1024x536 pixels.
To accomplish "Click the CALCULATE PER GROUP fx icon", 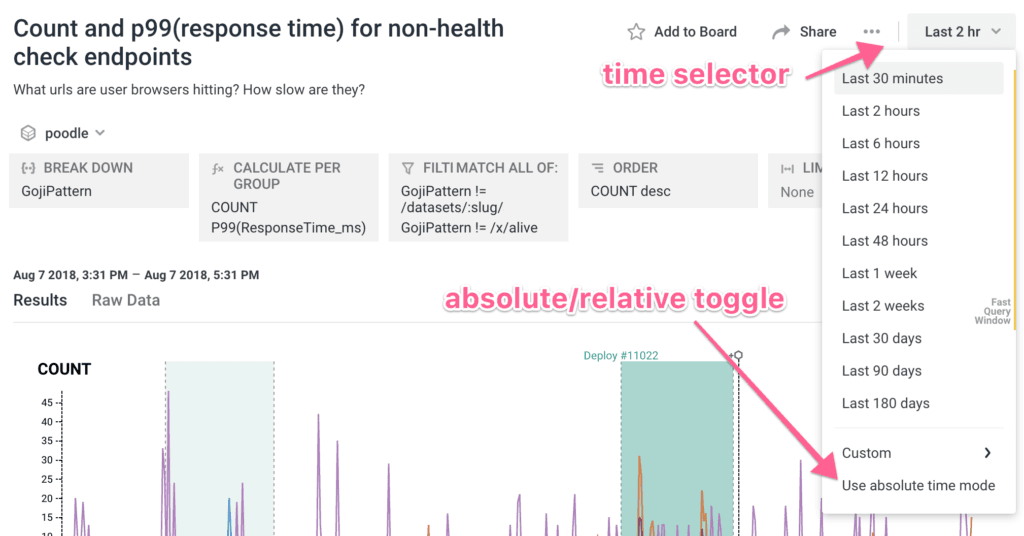I will pos(218,169).
